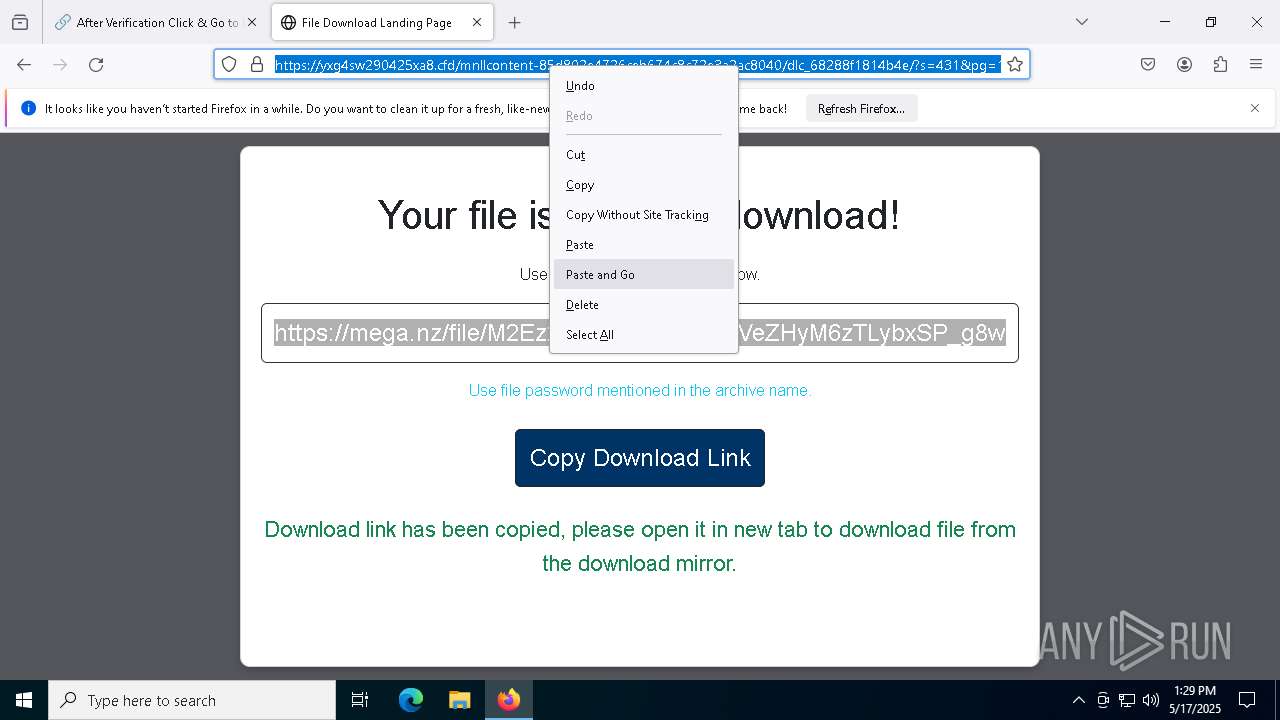Expand the list all tabs chevron
1280x720 pixels.
coord(1081,22)
